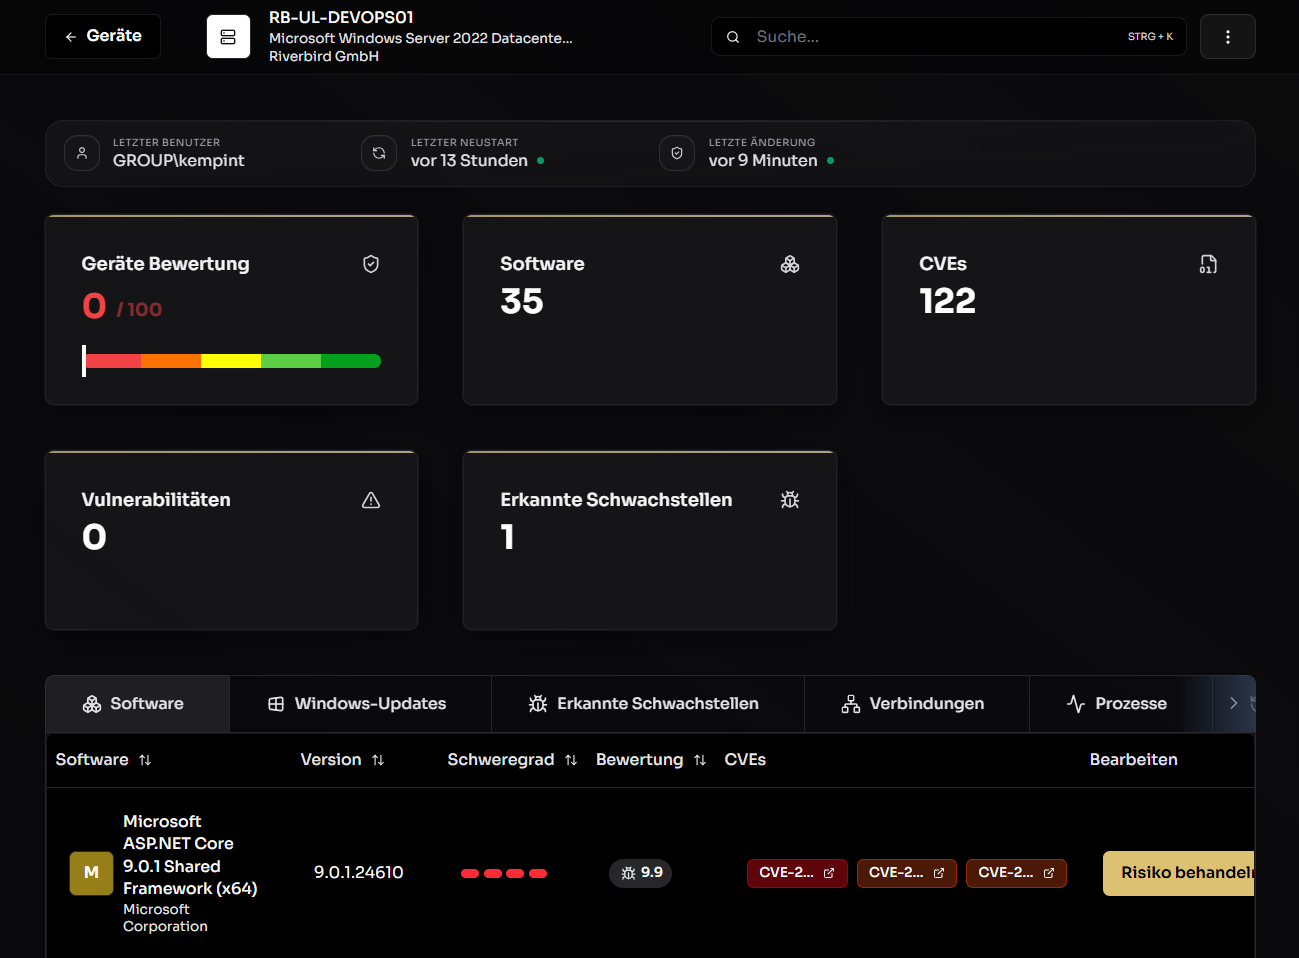
Task: Click Risiko behandeln button
Action: pyautogui.click(x=1179, y=873)
